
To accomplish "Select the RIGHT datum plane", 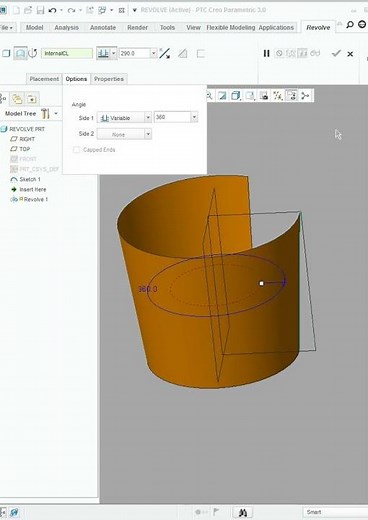I will [23, 139].
